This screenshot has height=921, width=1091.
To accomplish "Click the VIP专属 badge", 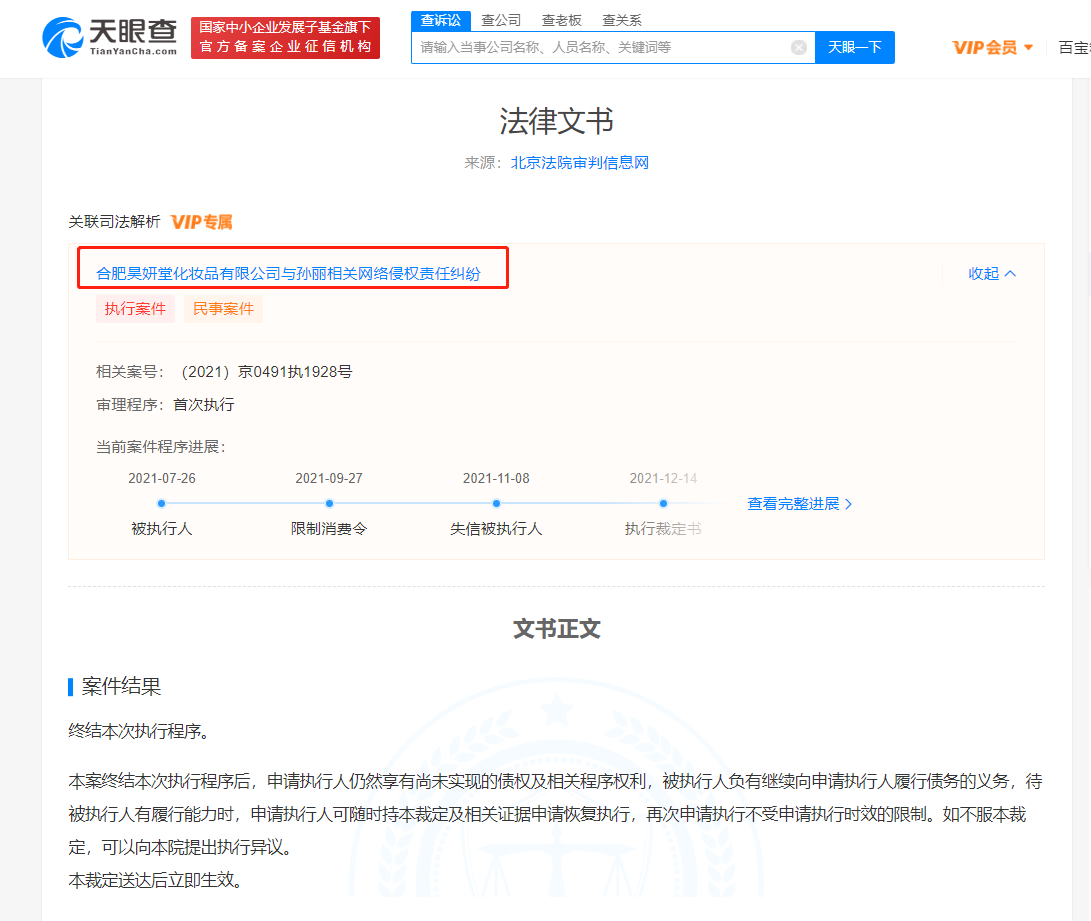I will (x=202, y=222).
